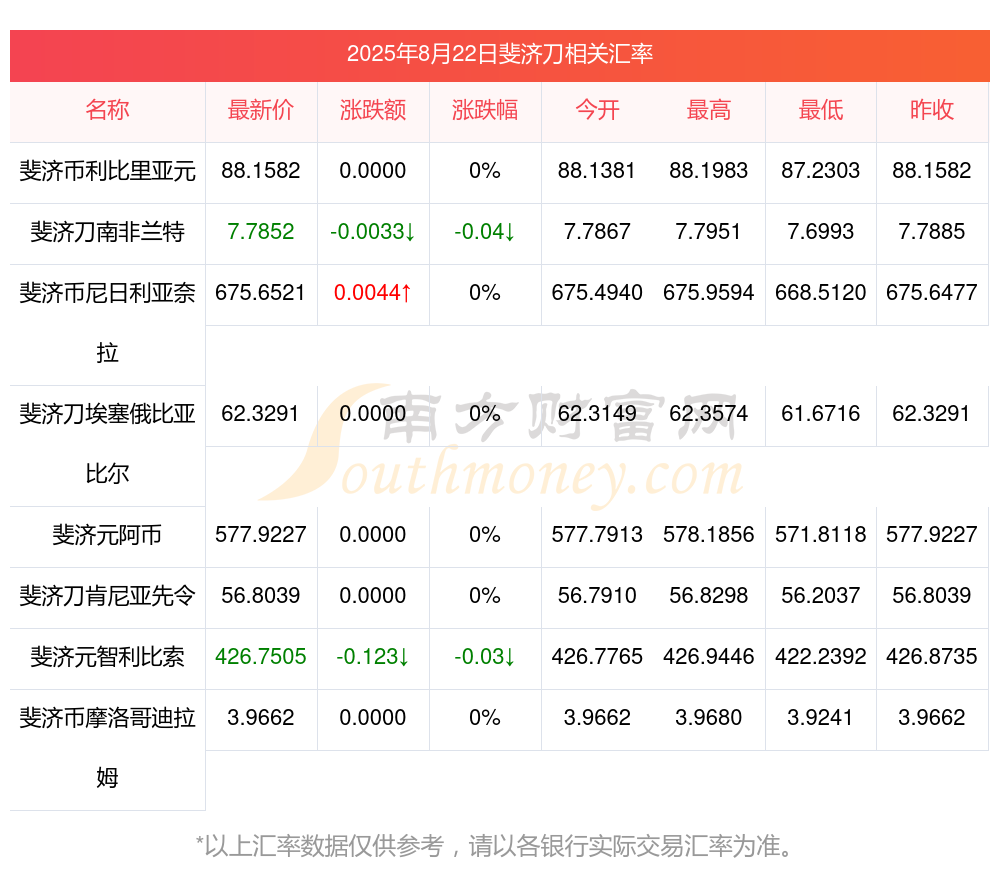Click the low value 571.8118
Viewport: 1000px width, 877px height.
[x=821, y=534]
